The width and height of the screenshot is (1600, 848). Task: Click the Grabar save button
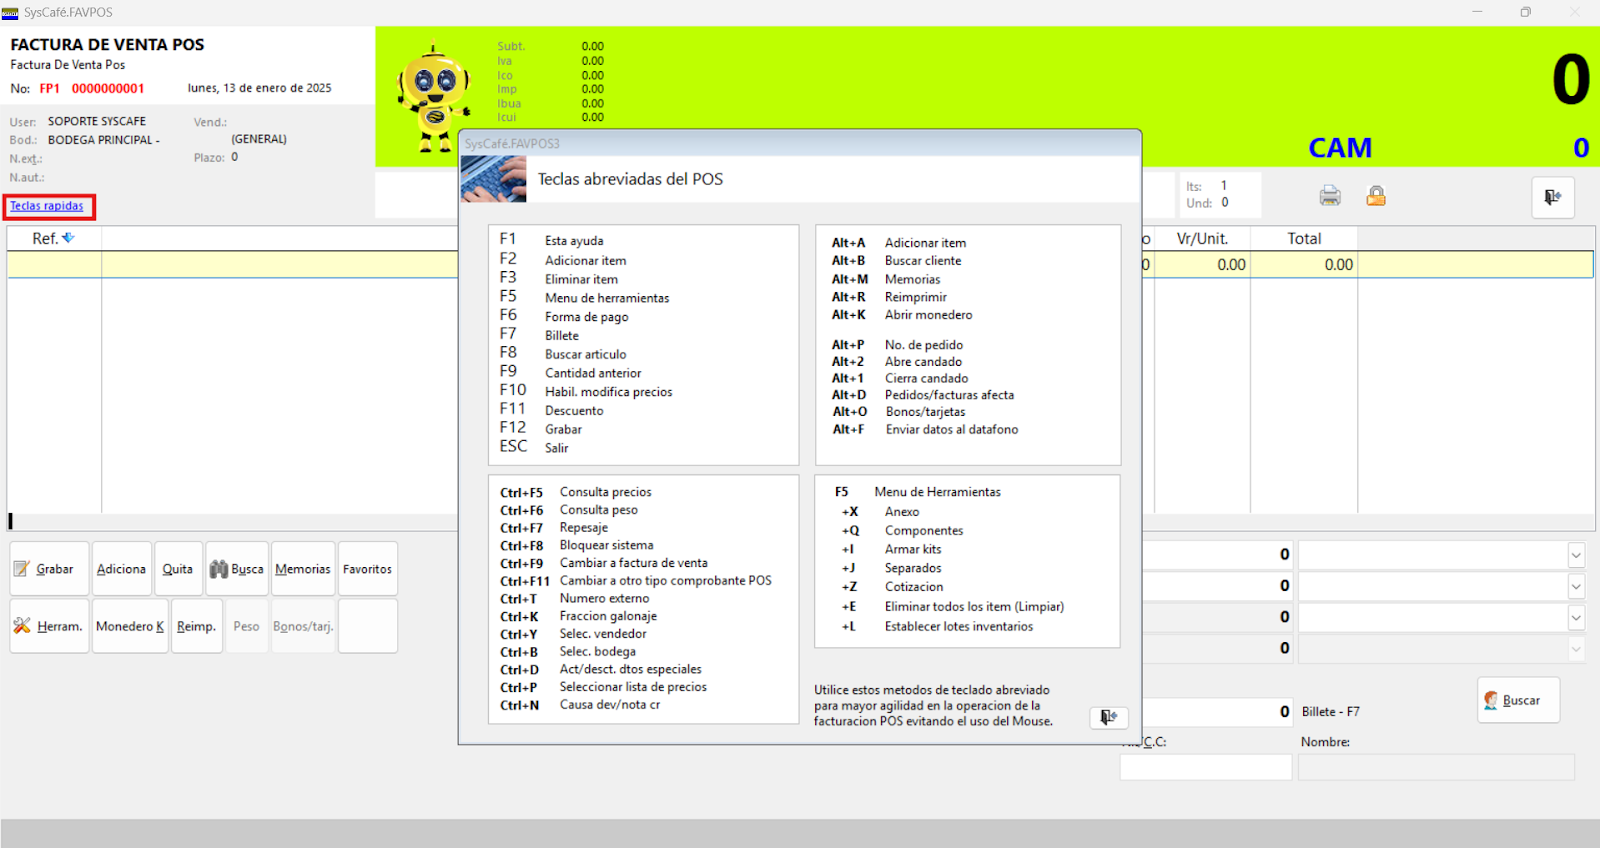click(x=49, y=569)
